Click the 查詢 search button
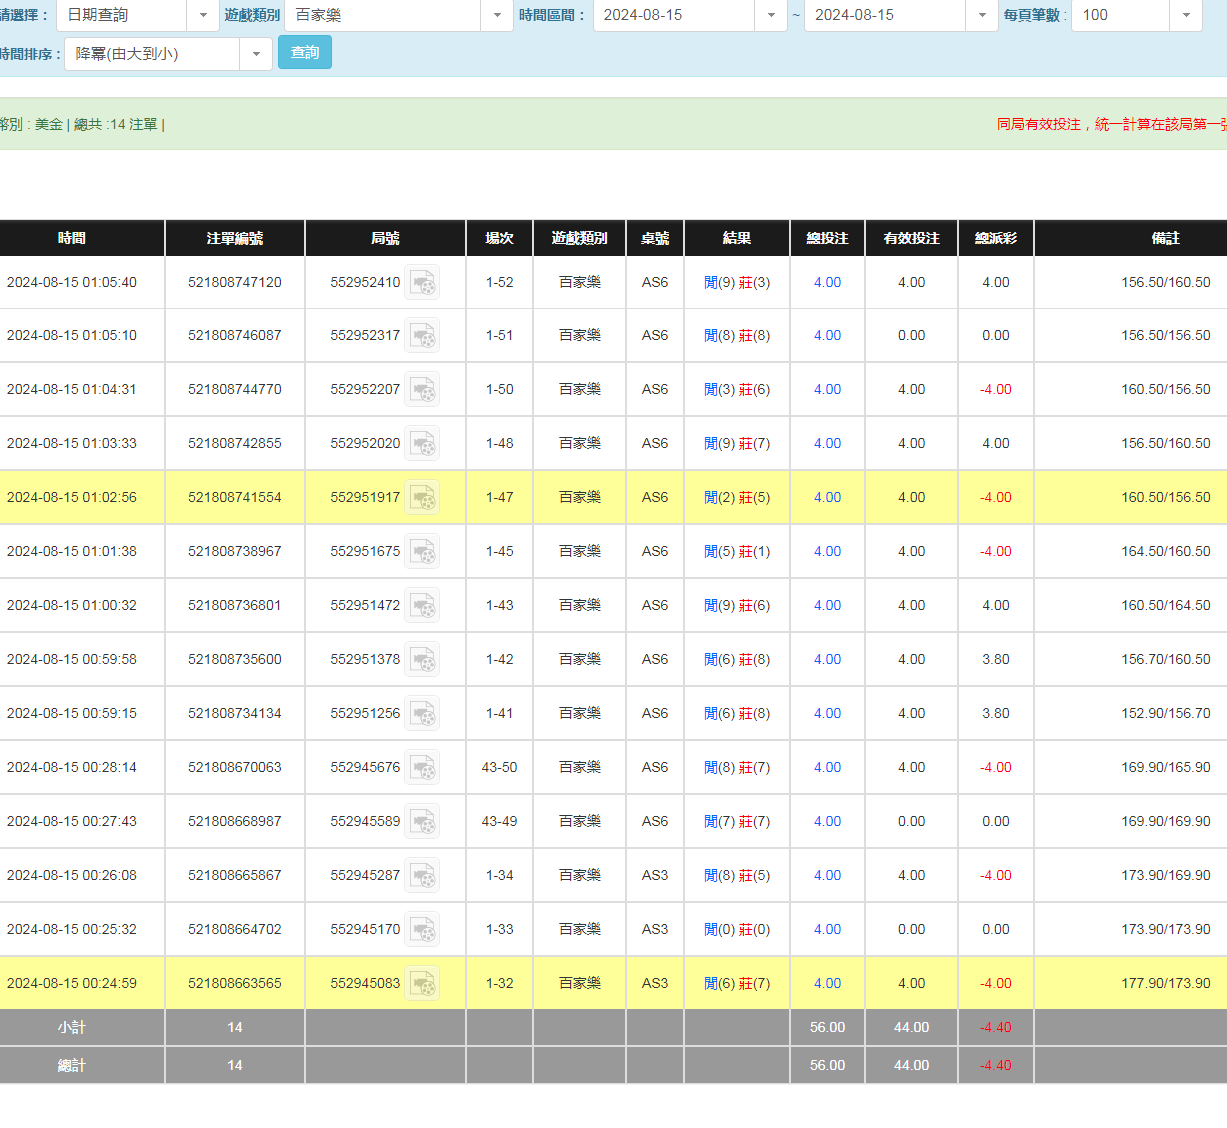 point(305,53)
